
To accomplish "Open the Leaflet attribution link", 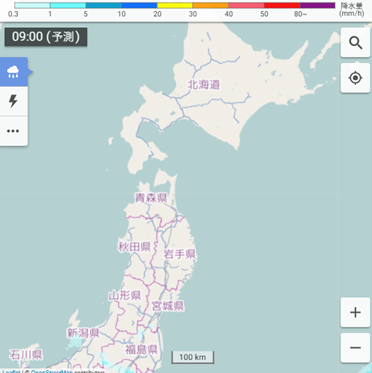I will tap(11, 371).
